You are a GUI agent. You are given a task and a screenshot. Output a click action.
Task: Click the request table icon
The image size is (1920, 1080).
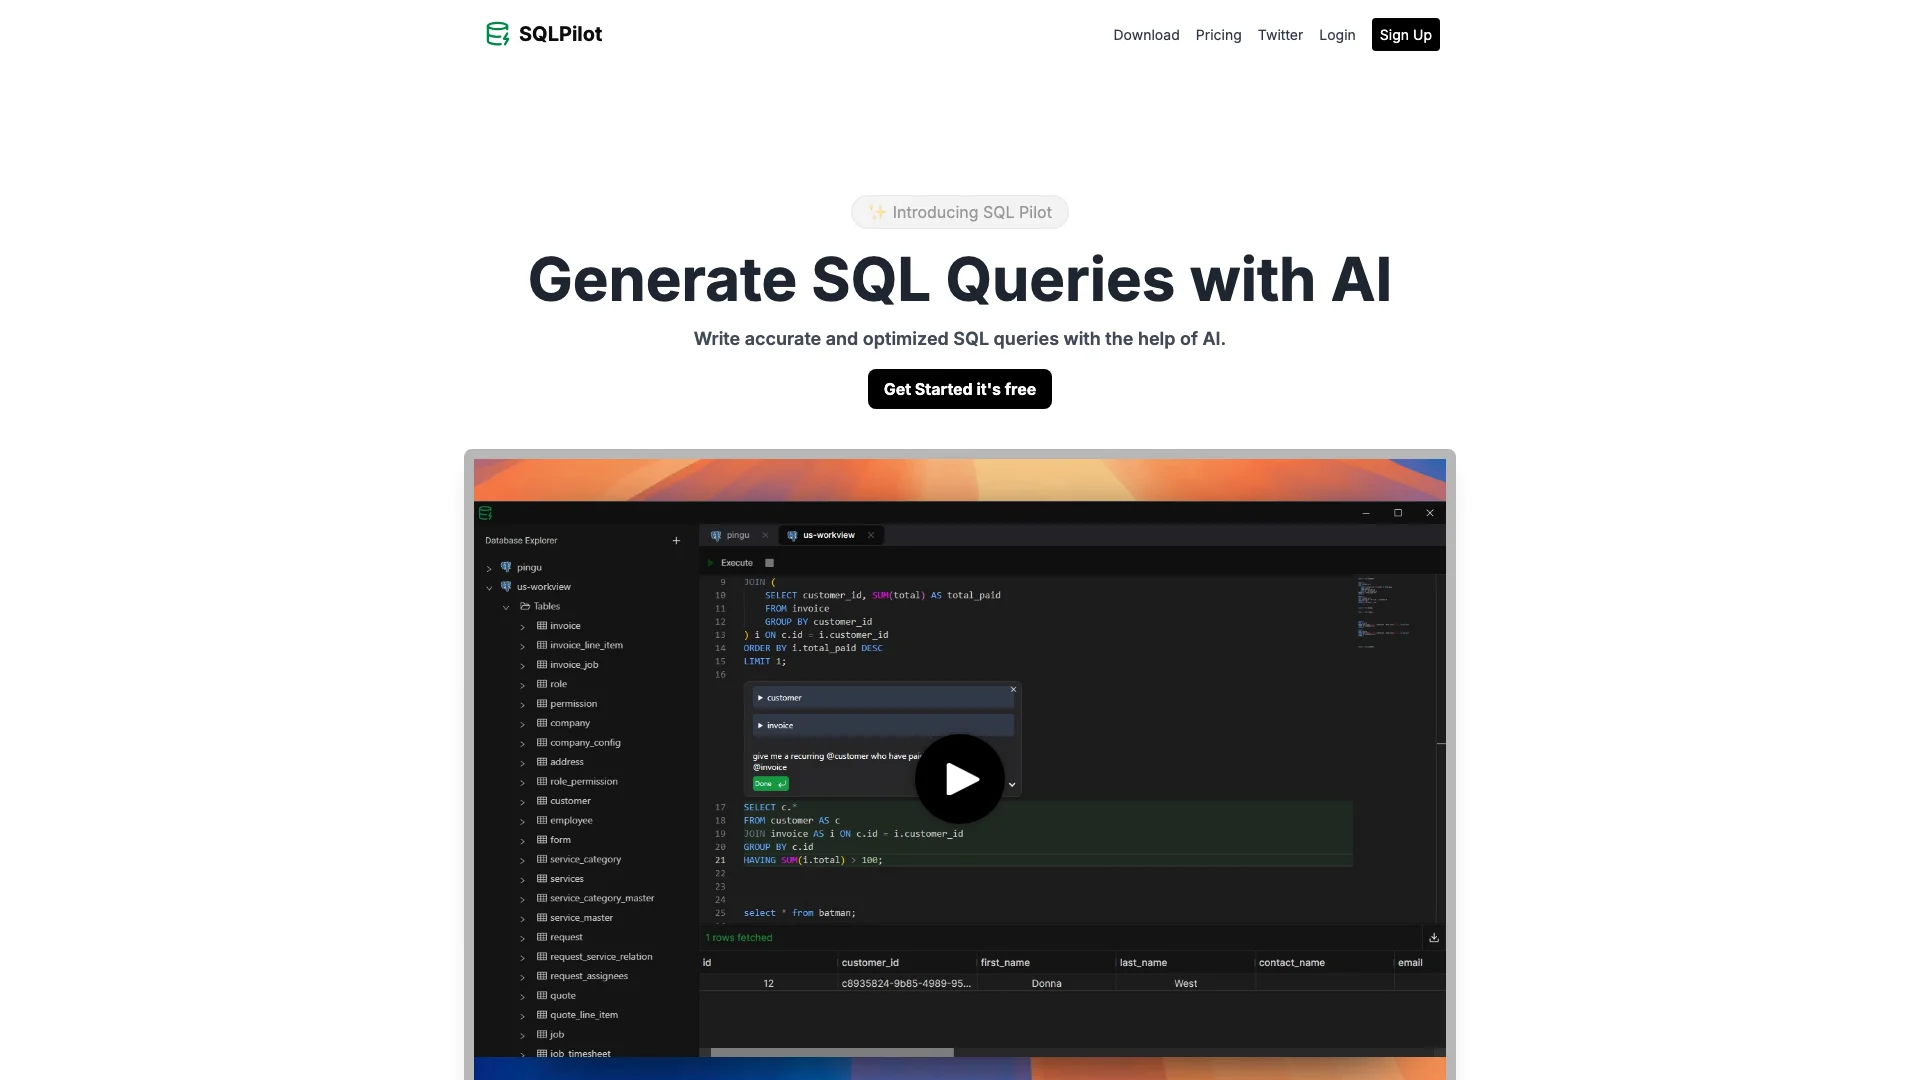[x=542, y=937]
